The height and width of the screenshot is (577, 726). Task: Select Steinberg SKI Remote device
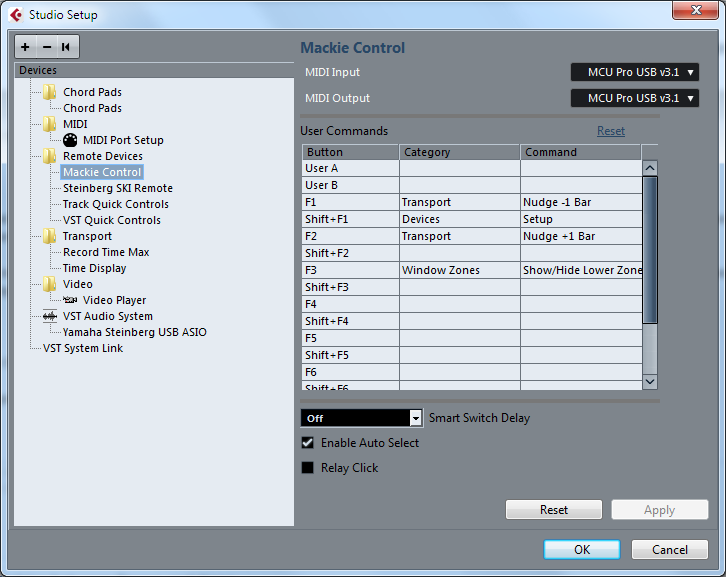coord(118,188)
